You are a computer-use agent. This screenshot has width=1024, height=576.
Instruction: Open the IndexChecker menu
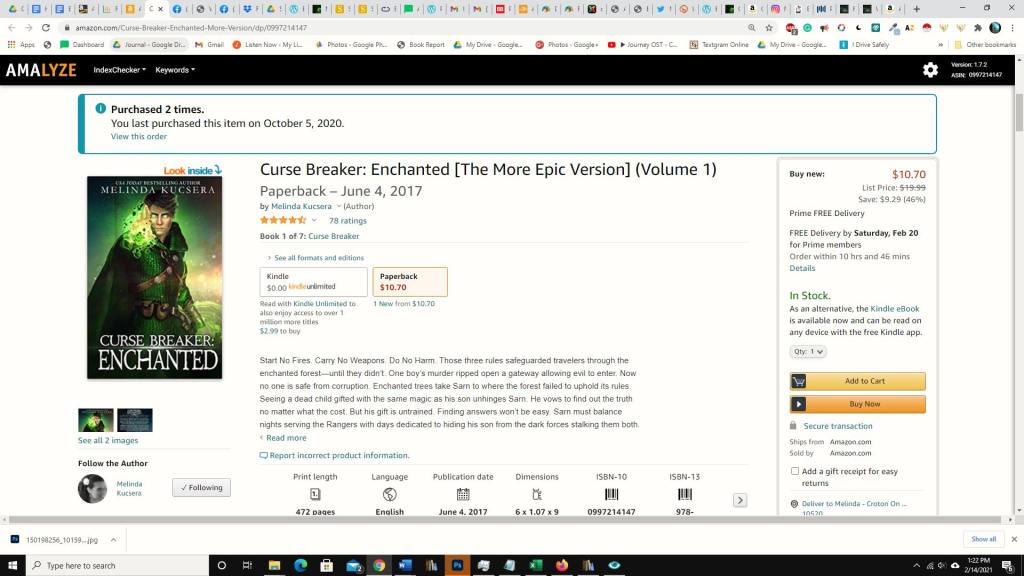point(119,70)
